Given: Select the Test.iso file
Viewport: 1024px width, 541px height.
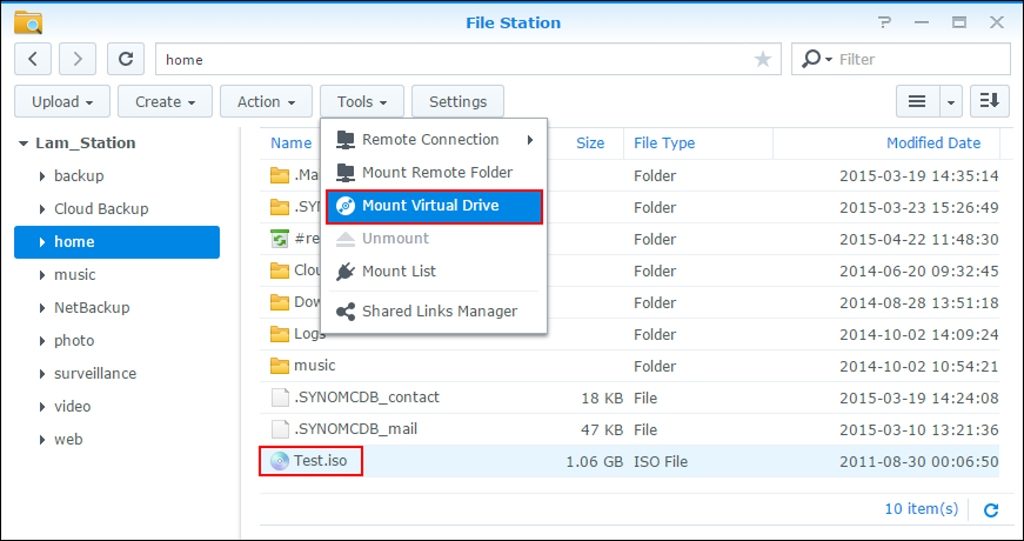Looking at the screenshot, I should (321, 461).
